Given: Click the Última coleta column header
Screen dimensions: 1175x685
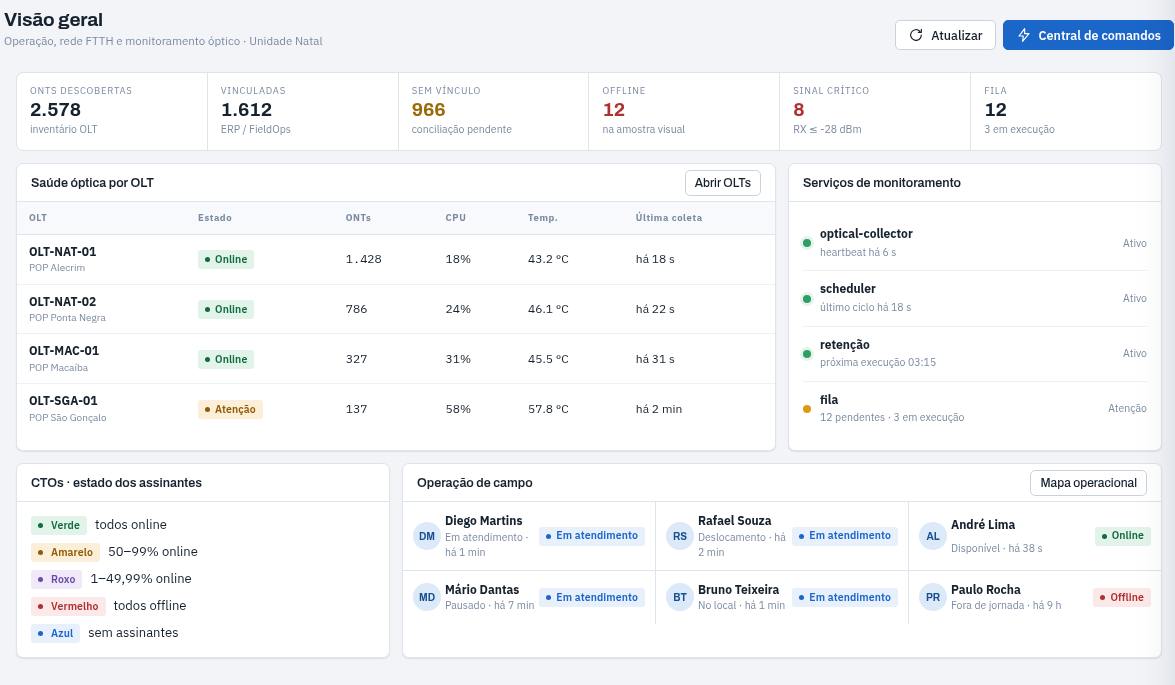Looking at the screenshot, I should [668, 218].
